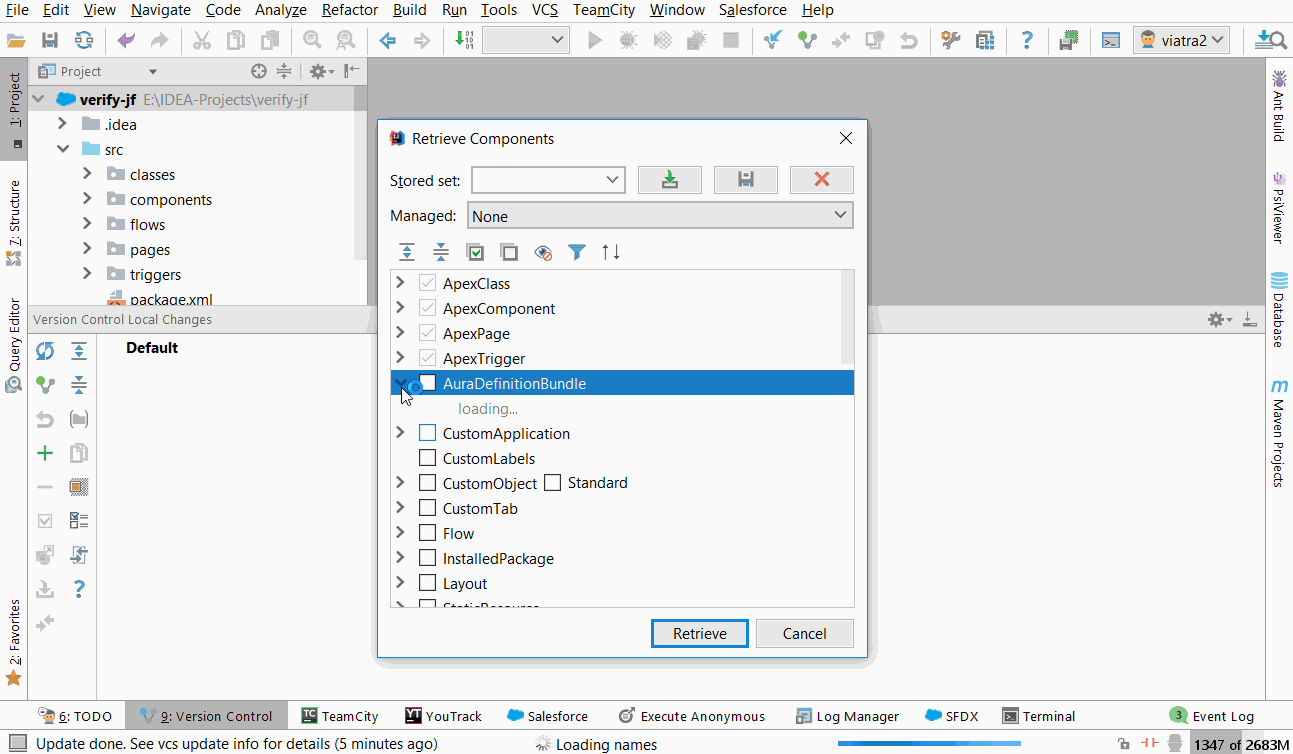Click the green plus icon in Version Control

pos(45,453)
